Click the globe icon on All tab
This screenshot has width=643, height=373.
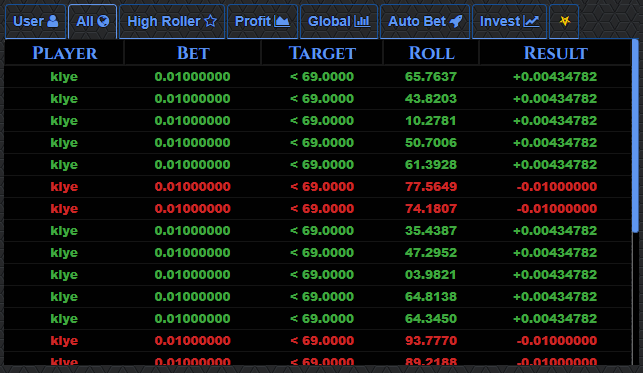(x=103, y=21)
